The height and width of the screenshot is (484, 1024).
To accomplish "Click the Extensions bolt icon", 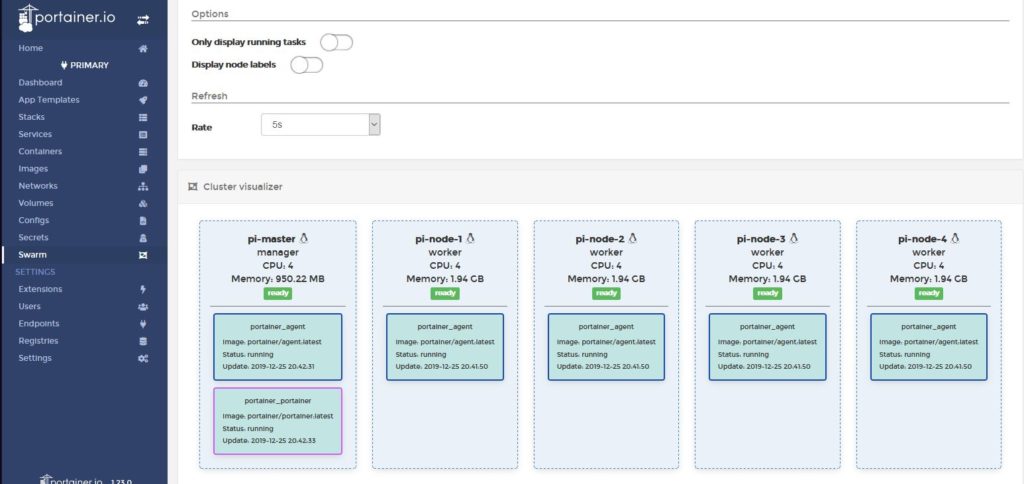I will click(x=143, y=289).
